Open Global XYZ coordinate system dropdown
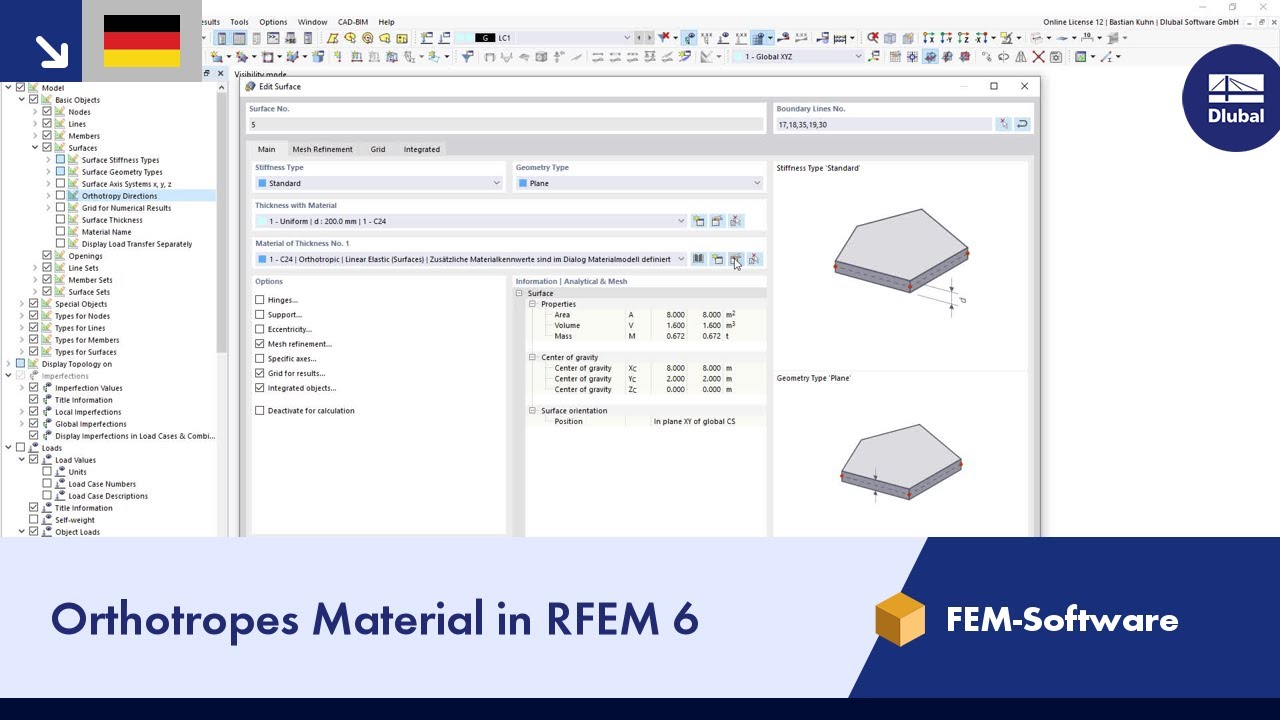The width and height of the screenshot is (1280, 720). click(x=857, y=57)
